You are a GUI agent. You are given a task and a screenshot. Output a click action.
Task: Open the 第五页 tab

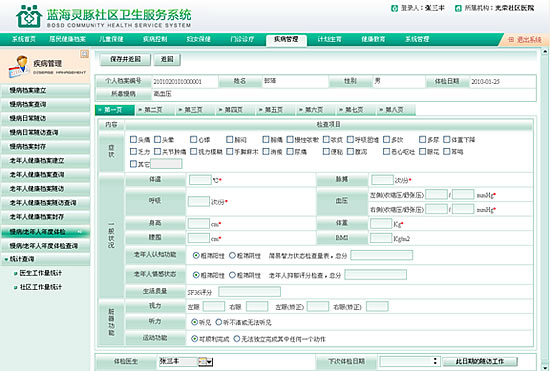click(x=274, y=110)
